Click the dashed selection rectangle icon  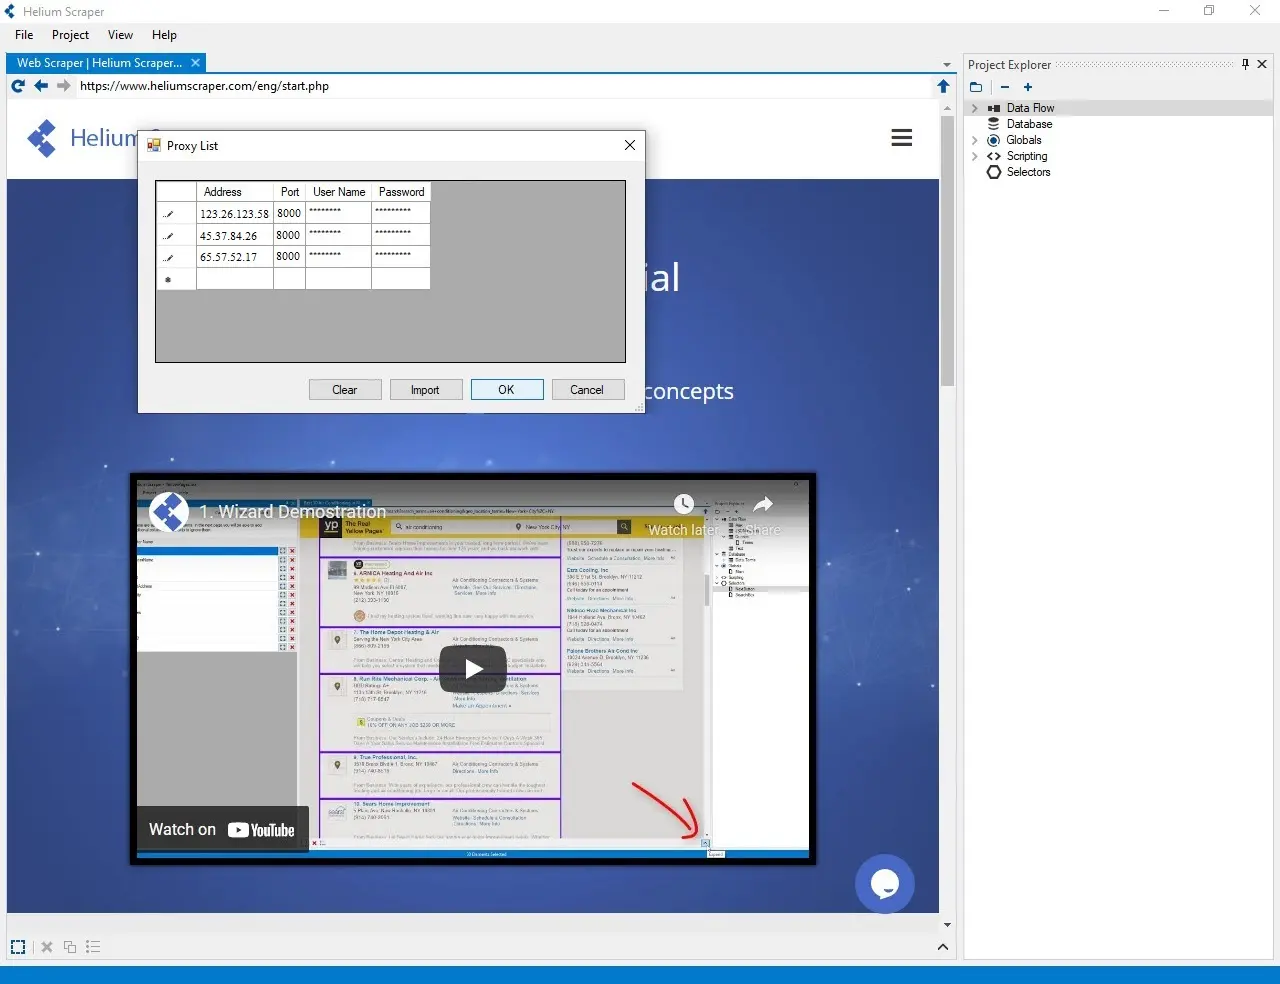(18, 947)
